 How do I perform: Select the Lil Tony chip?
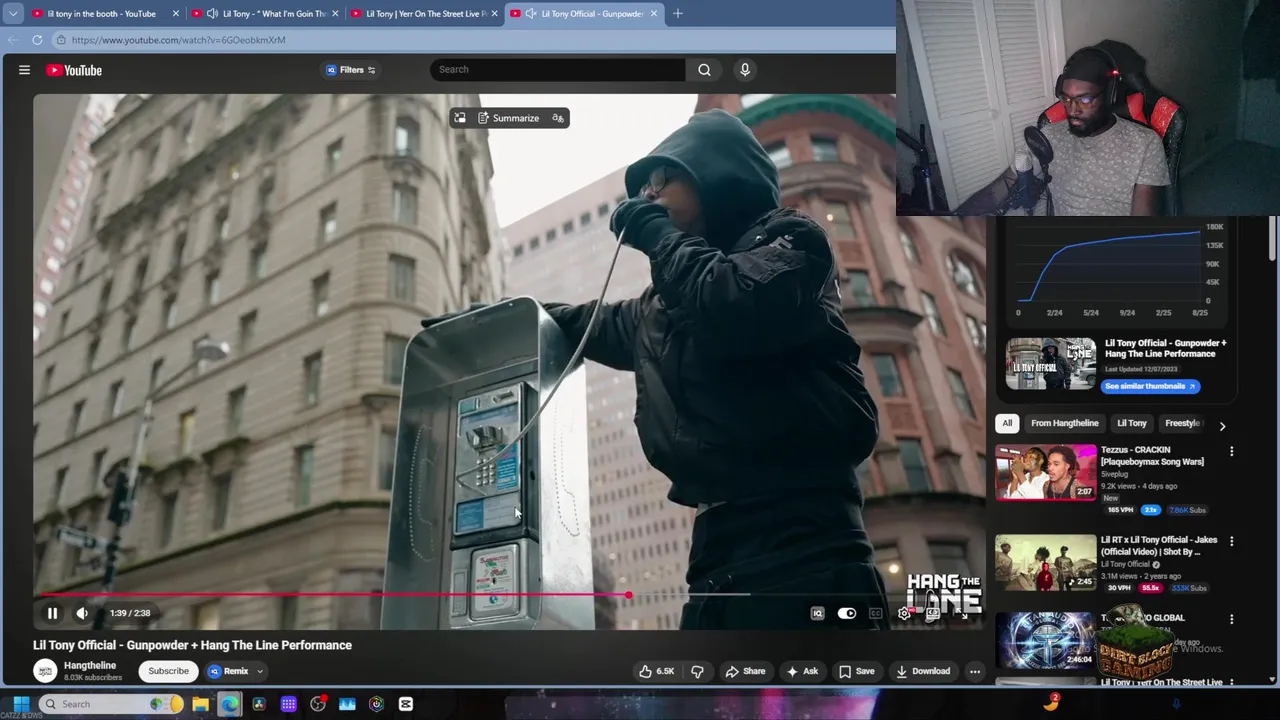[1131, 423]
